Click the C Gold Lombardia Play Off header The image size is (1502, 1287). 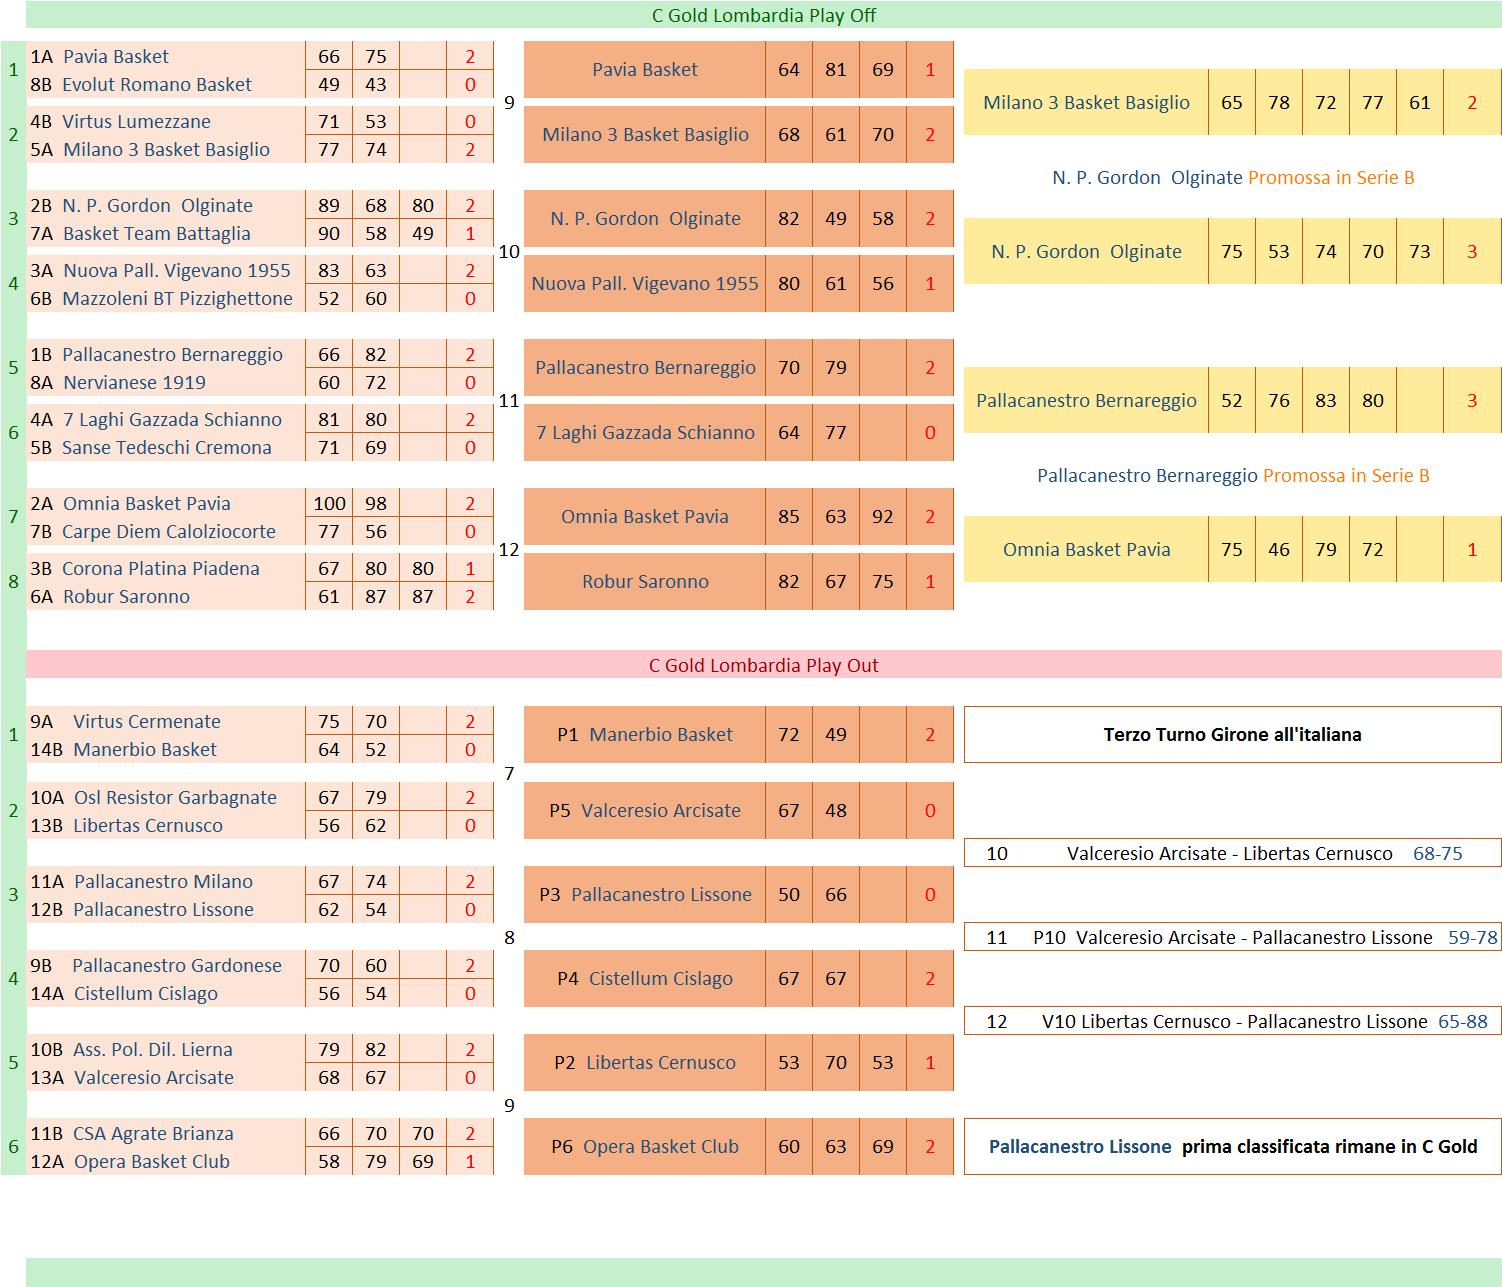coord(763,15)
